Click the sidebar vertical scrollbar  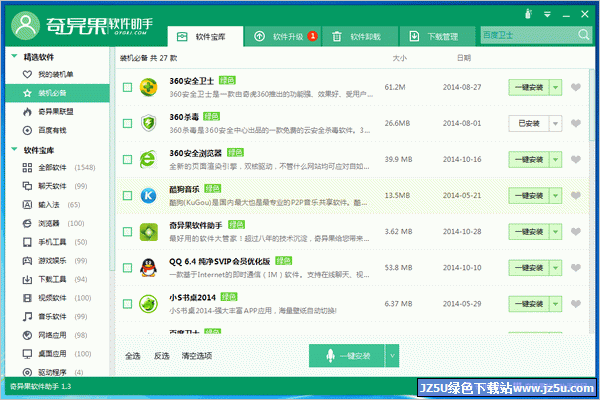pos(112,159)
